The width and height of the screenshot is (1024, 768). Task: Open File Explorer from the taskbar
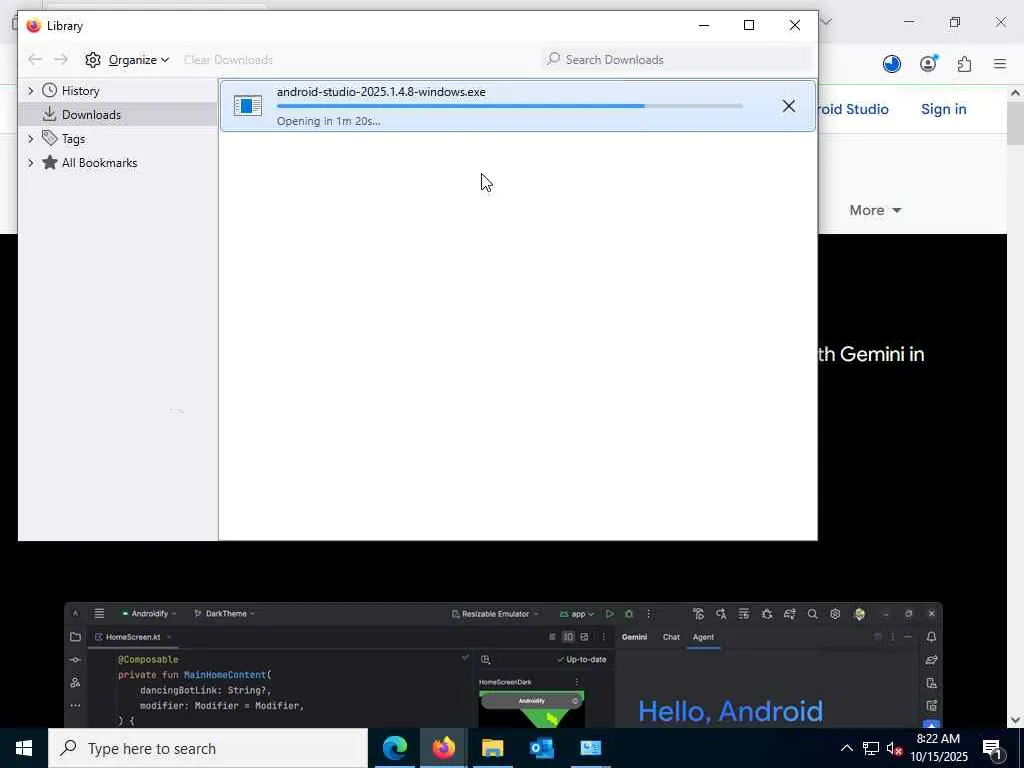[x=492, y=748]
